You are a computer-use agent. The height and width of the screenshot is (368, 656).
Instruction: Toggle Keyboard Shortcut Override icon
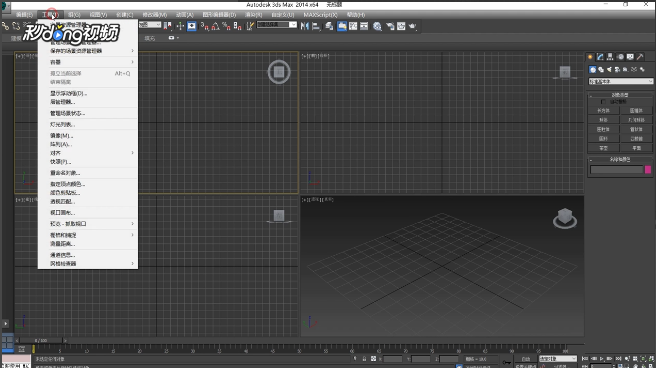pyautogui.click(x=192, y=26)
